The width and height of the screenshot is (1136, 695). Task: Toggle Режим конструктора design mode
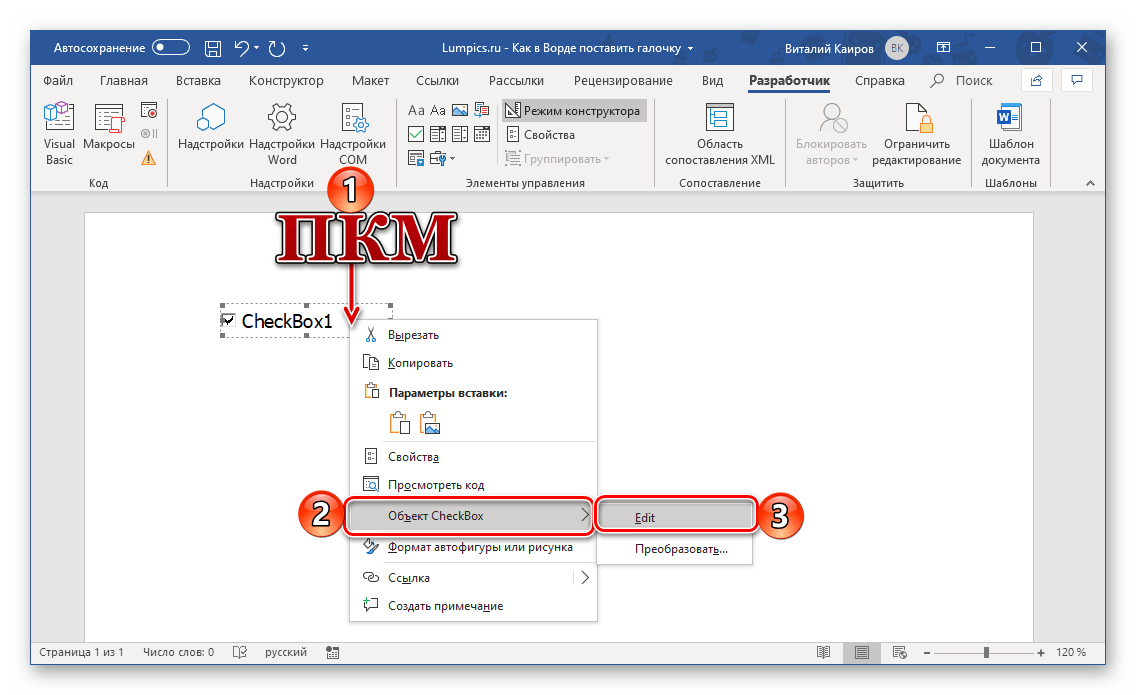point(573,111)
